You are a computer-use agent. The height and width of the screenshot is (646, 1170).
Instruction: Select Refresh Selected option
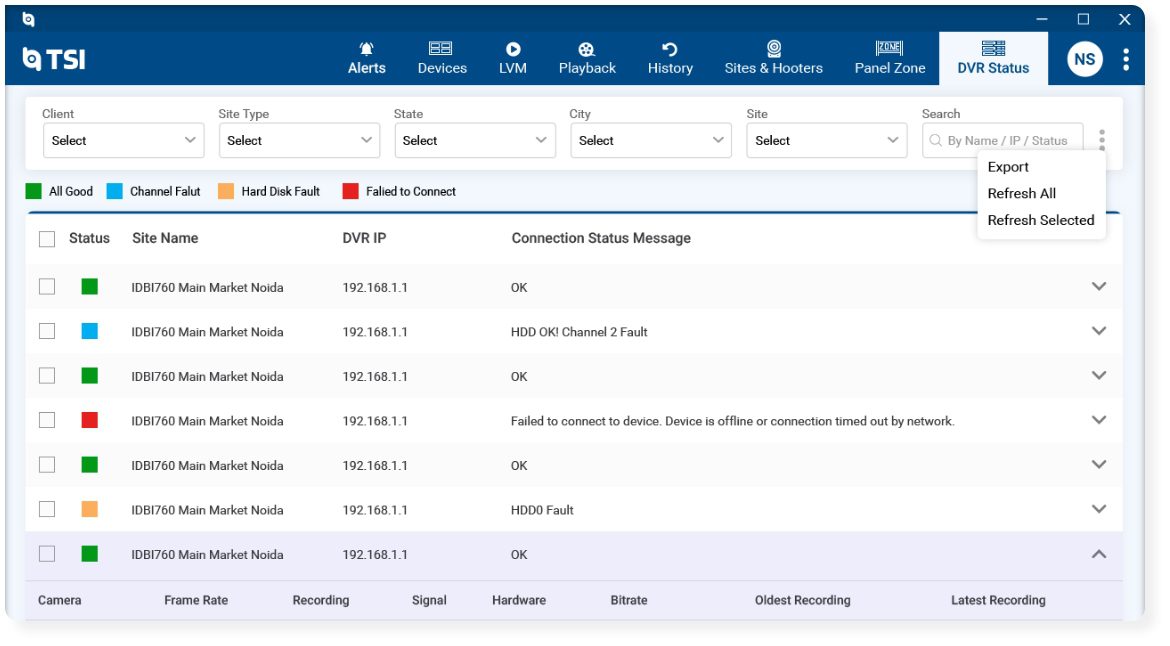[1041, 220]
